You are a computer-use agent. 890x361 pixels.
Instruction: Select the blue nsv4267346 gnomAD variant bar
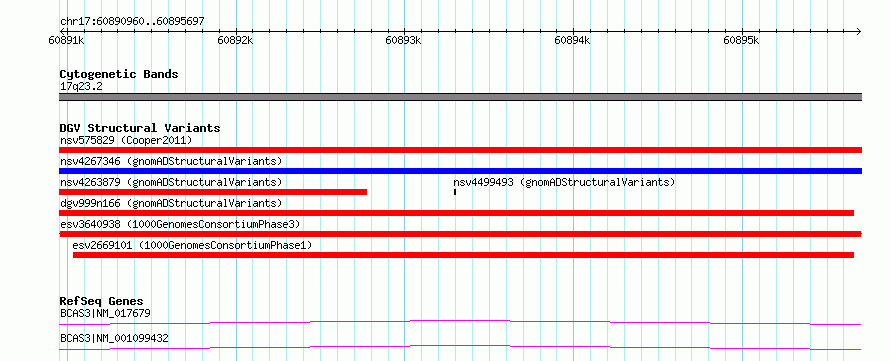pos(460,171)
